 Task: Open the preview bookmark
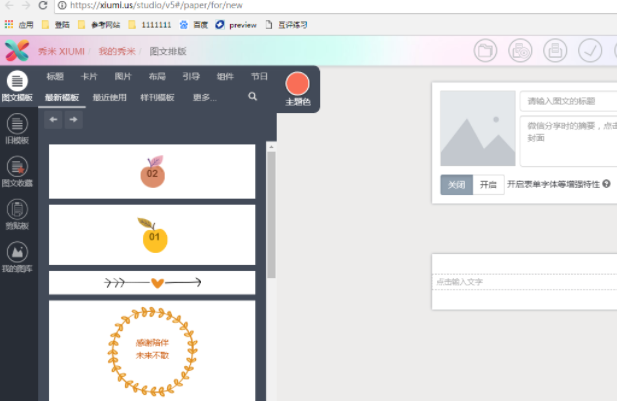[x=236, y=25]
